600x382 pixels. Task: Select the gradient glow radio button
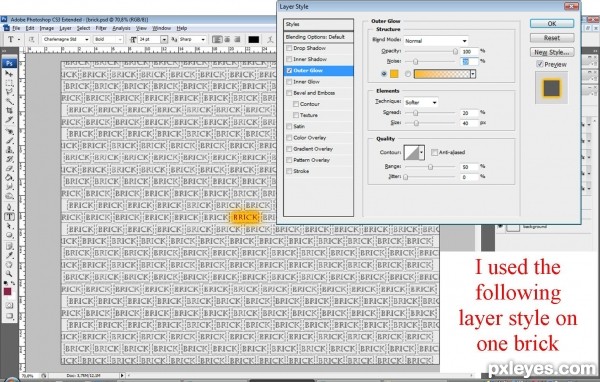[408, 74]
